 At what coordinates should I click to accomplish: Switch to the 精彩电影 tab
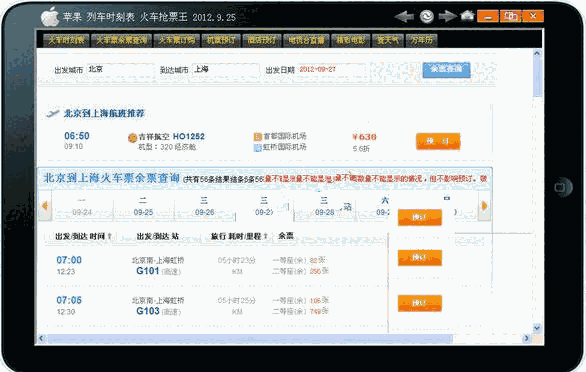point(350,40)
